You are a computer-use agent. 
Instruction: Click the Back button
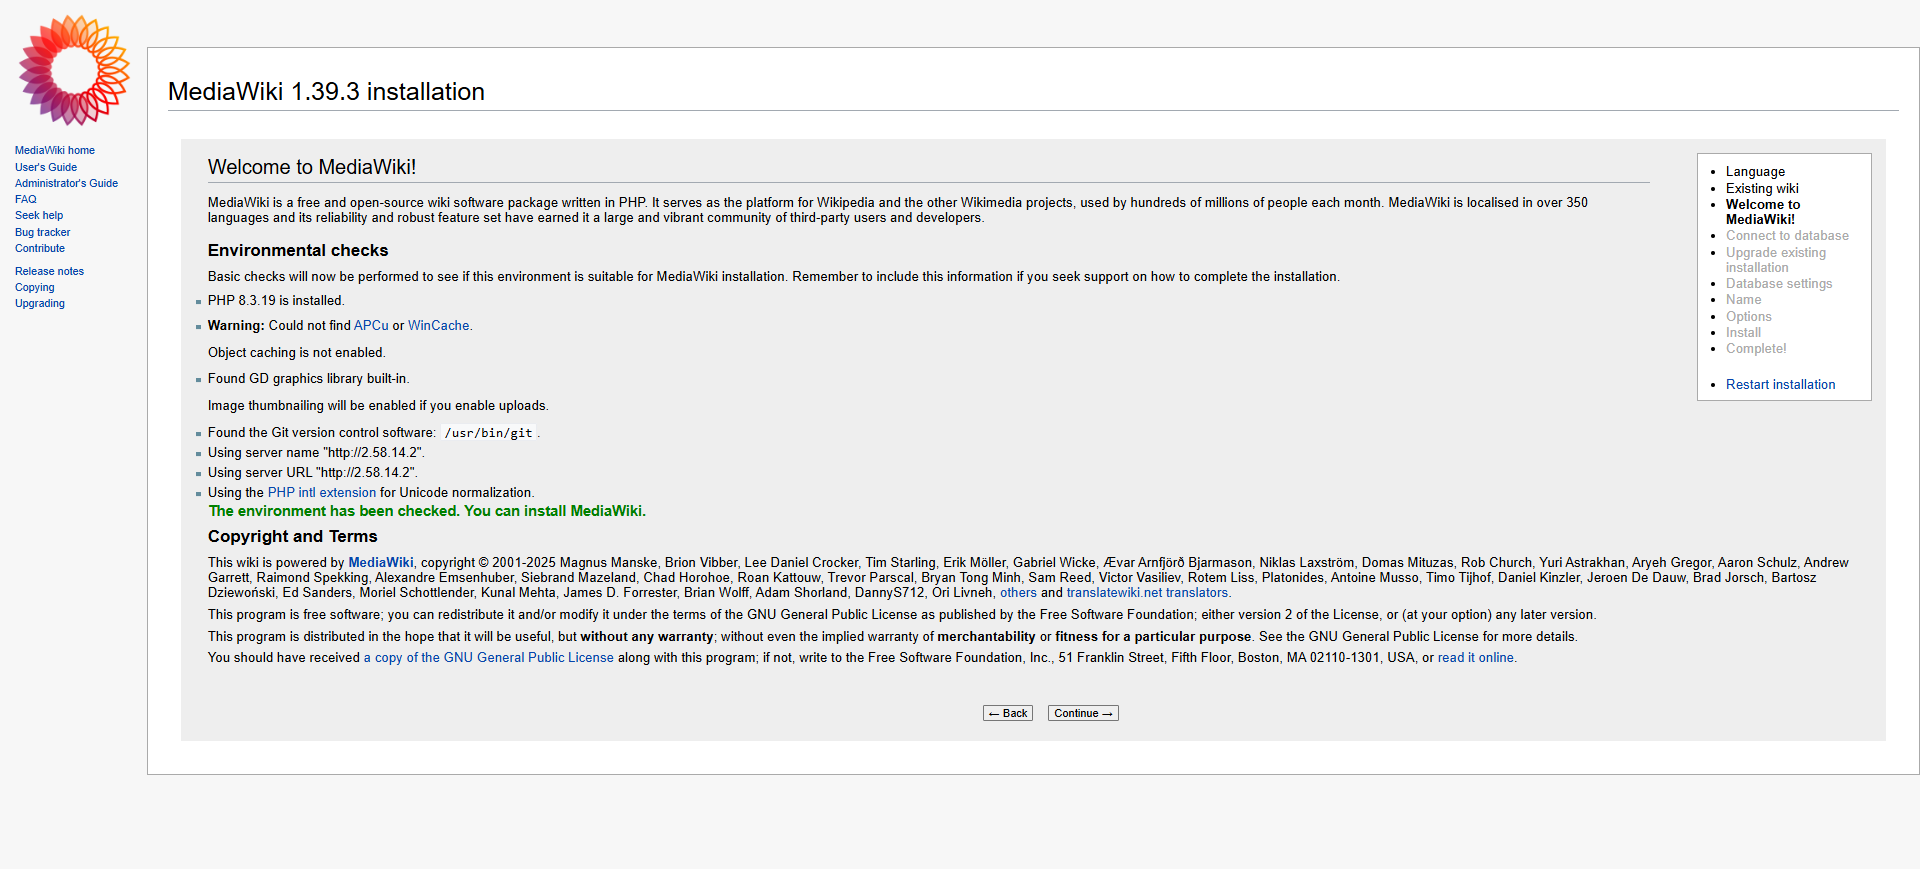[1008, 713]
